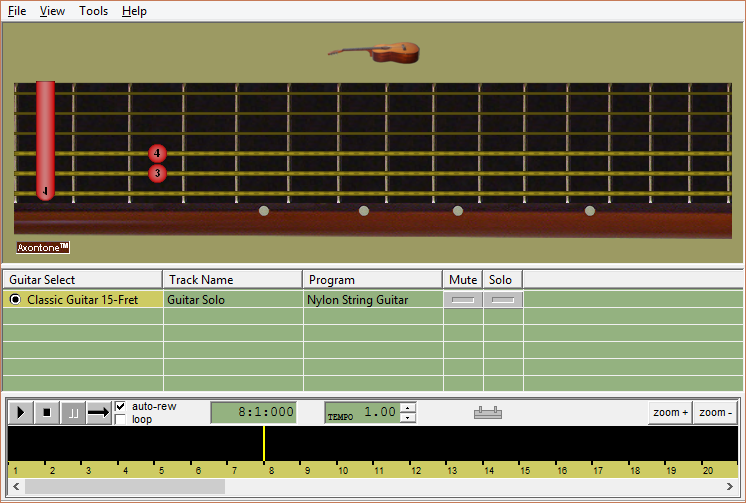This screenshot has height=503, width=746.
Task: Click the 8:1:000 position display
Action: pos(254,412)
